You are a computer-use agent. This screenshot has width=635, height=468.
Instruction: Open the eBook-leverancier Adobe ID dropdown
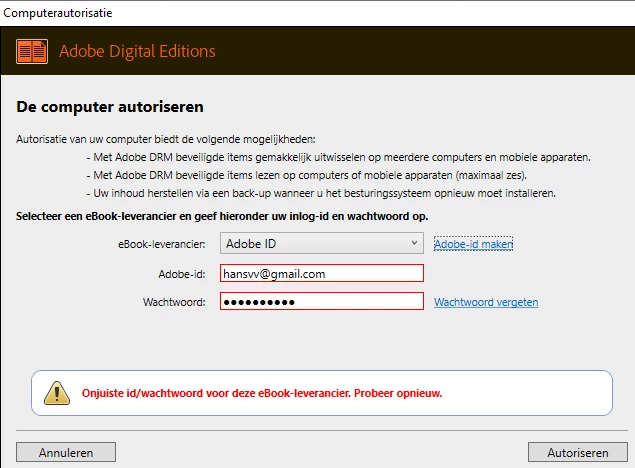[x=322, y=243]
